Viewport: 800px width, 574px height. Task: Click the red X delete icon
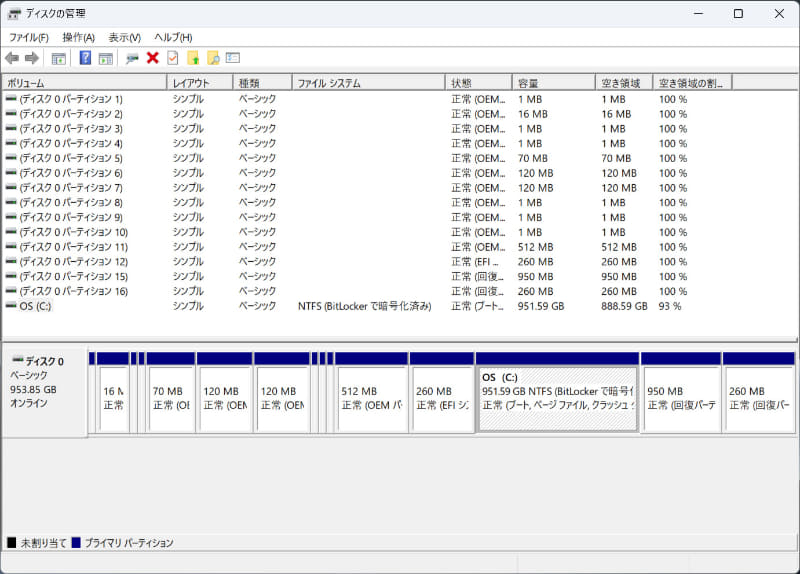153,58
